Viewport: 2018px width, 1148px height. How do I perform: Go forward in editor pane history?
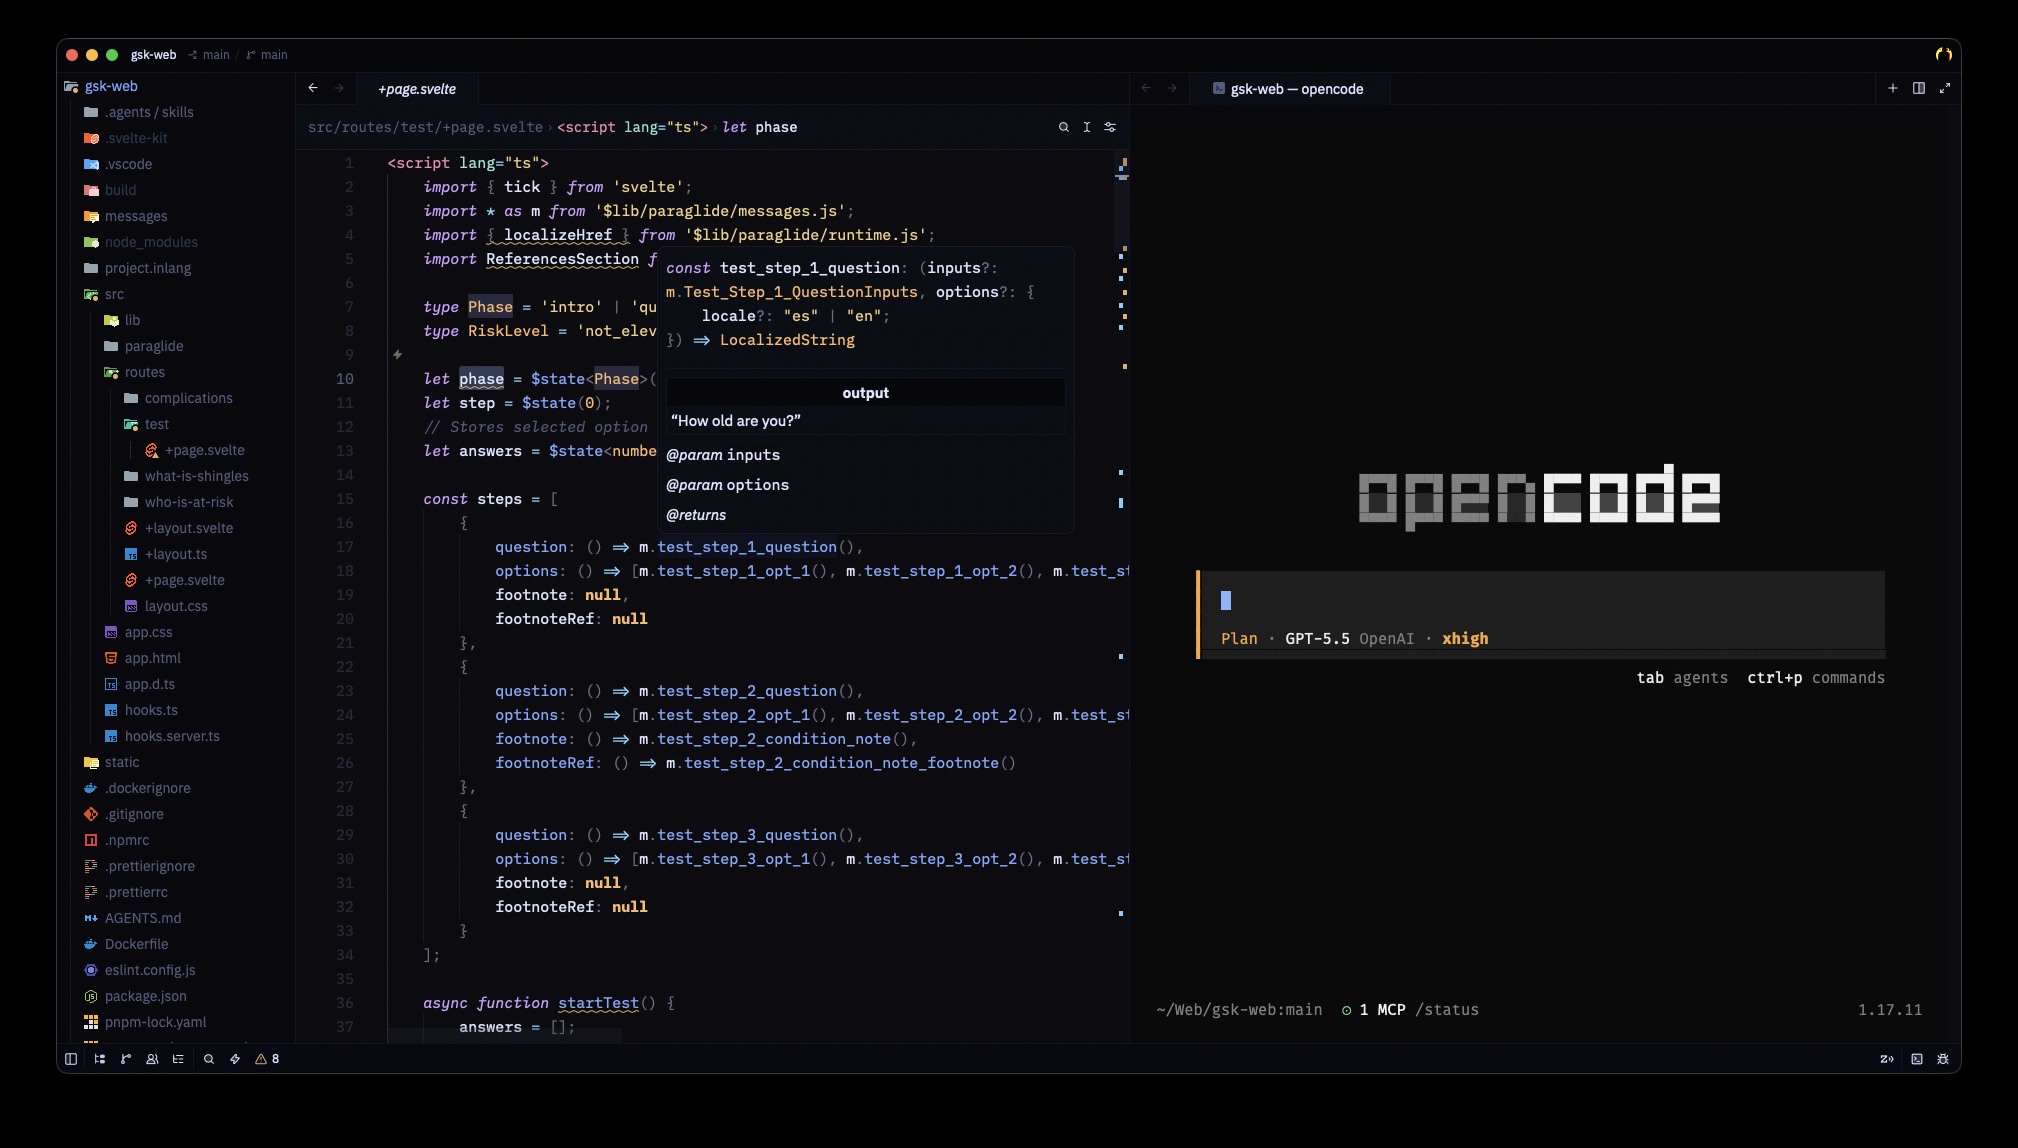[x=339, y=88]
